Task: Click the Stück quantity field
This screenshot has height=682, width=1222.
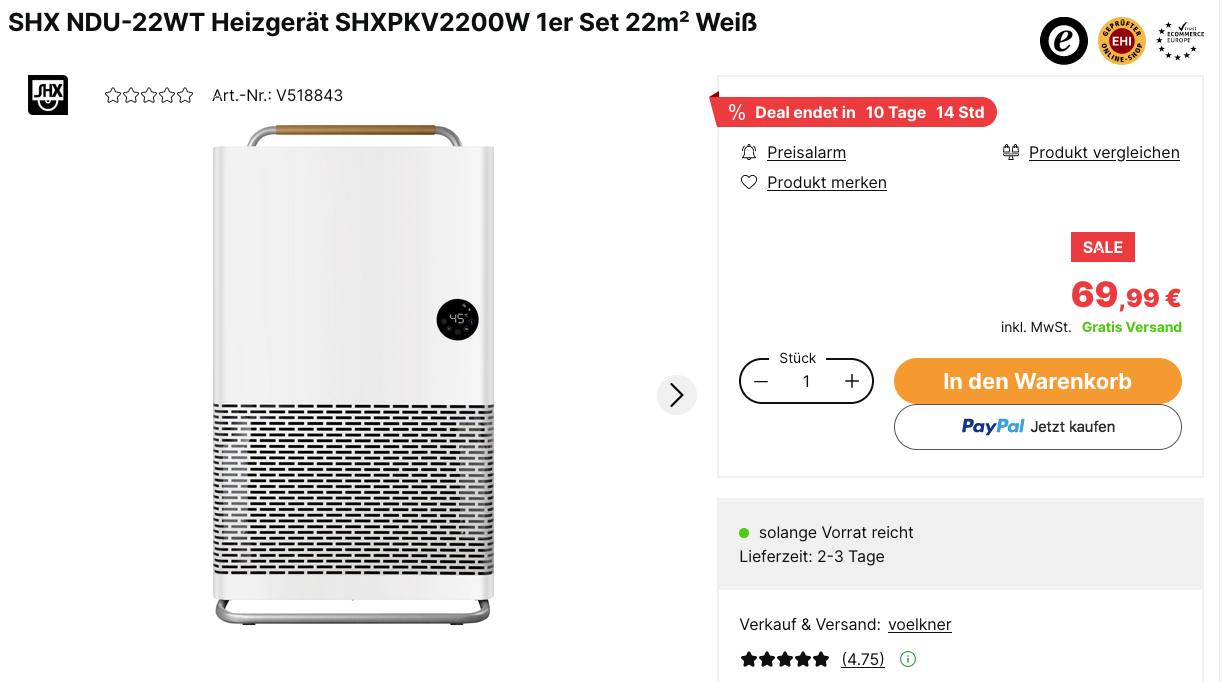Action: (806, 381)
